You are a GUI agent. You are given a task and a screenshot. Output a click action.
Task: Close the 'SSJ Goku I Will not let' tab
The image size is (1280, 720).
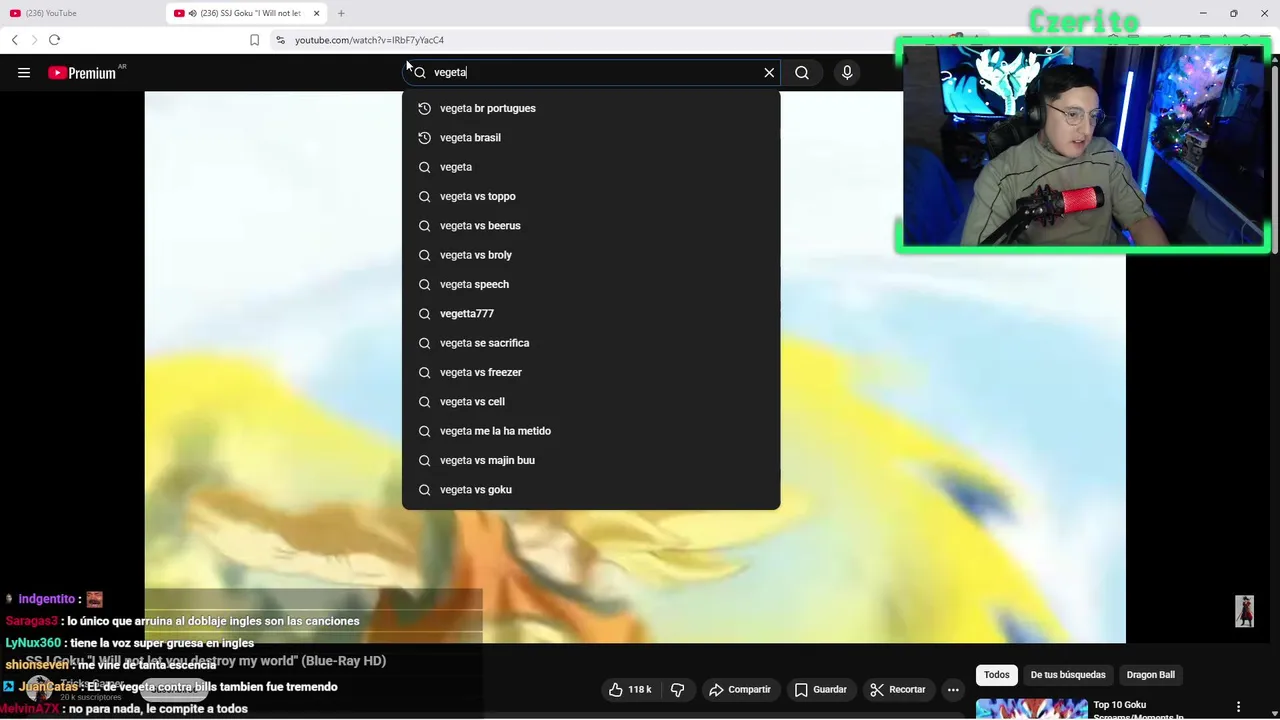coord(317,13)
